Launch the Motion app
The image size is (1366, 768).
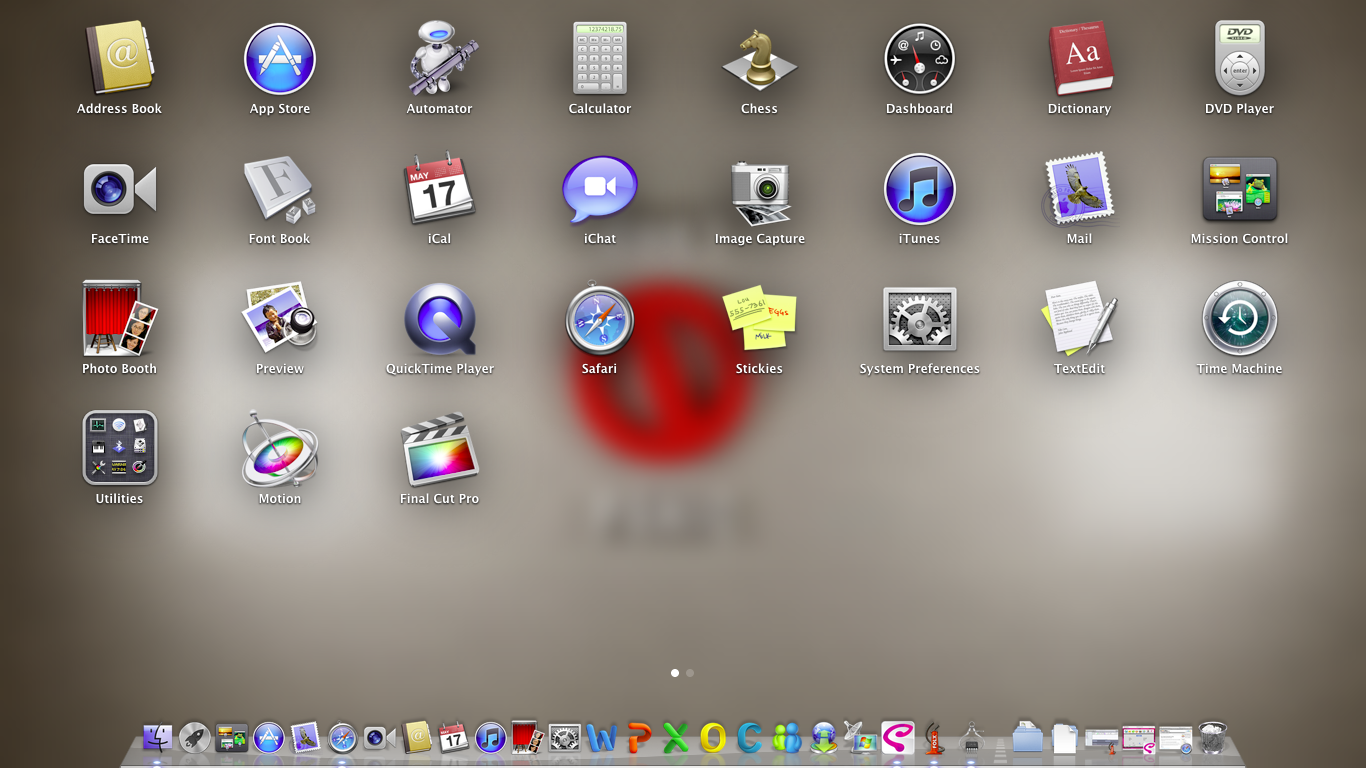[x=280, y=448]
